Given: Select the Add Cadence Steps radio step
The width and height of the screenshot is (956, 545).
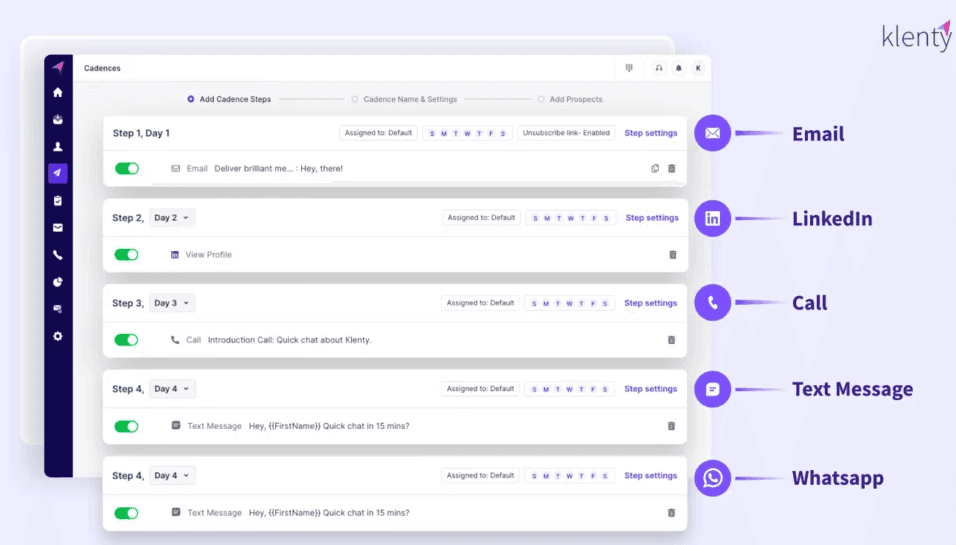Looking at the screenshot, I should point(191,99).
